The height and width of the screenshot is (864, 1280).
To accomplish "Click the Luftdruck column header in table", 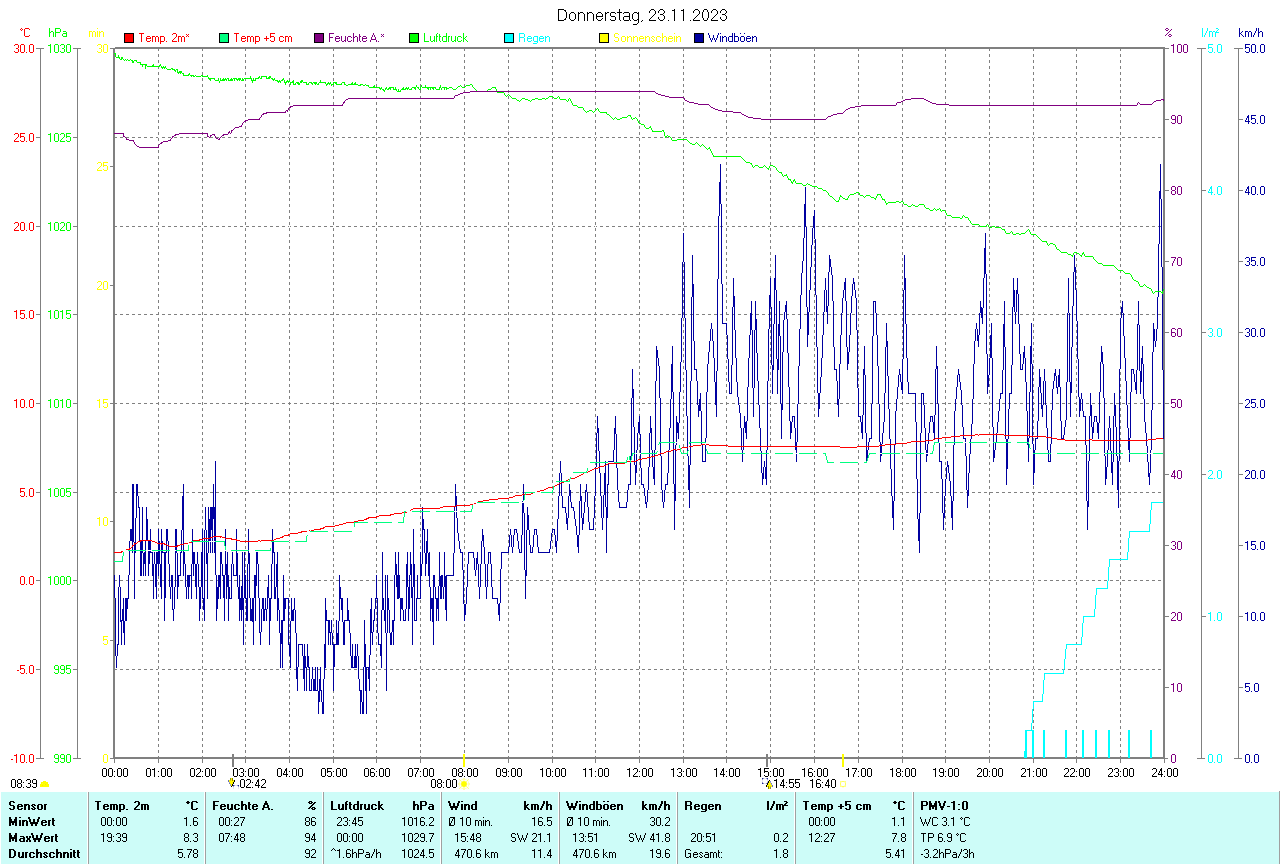I will tap(357, 806).
